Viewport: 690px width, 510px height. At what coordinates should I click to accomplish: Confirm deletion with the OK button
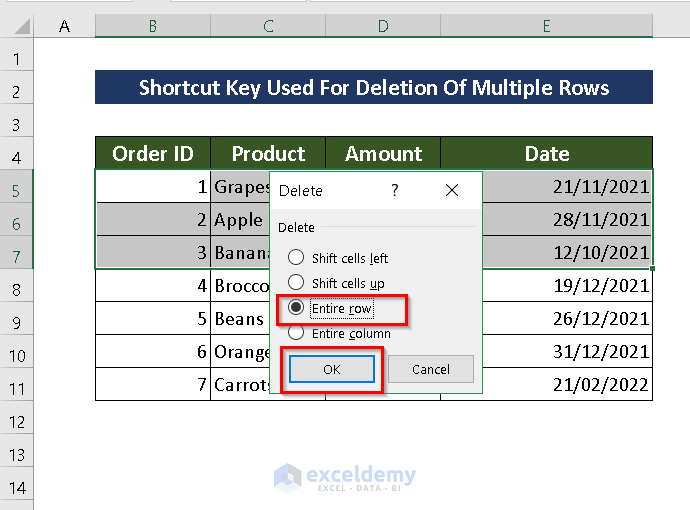pos(332,369)
